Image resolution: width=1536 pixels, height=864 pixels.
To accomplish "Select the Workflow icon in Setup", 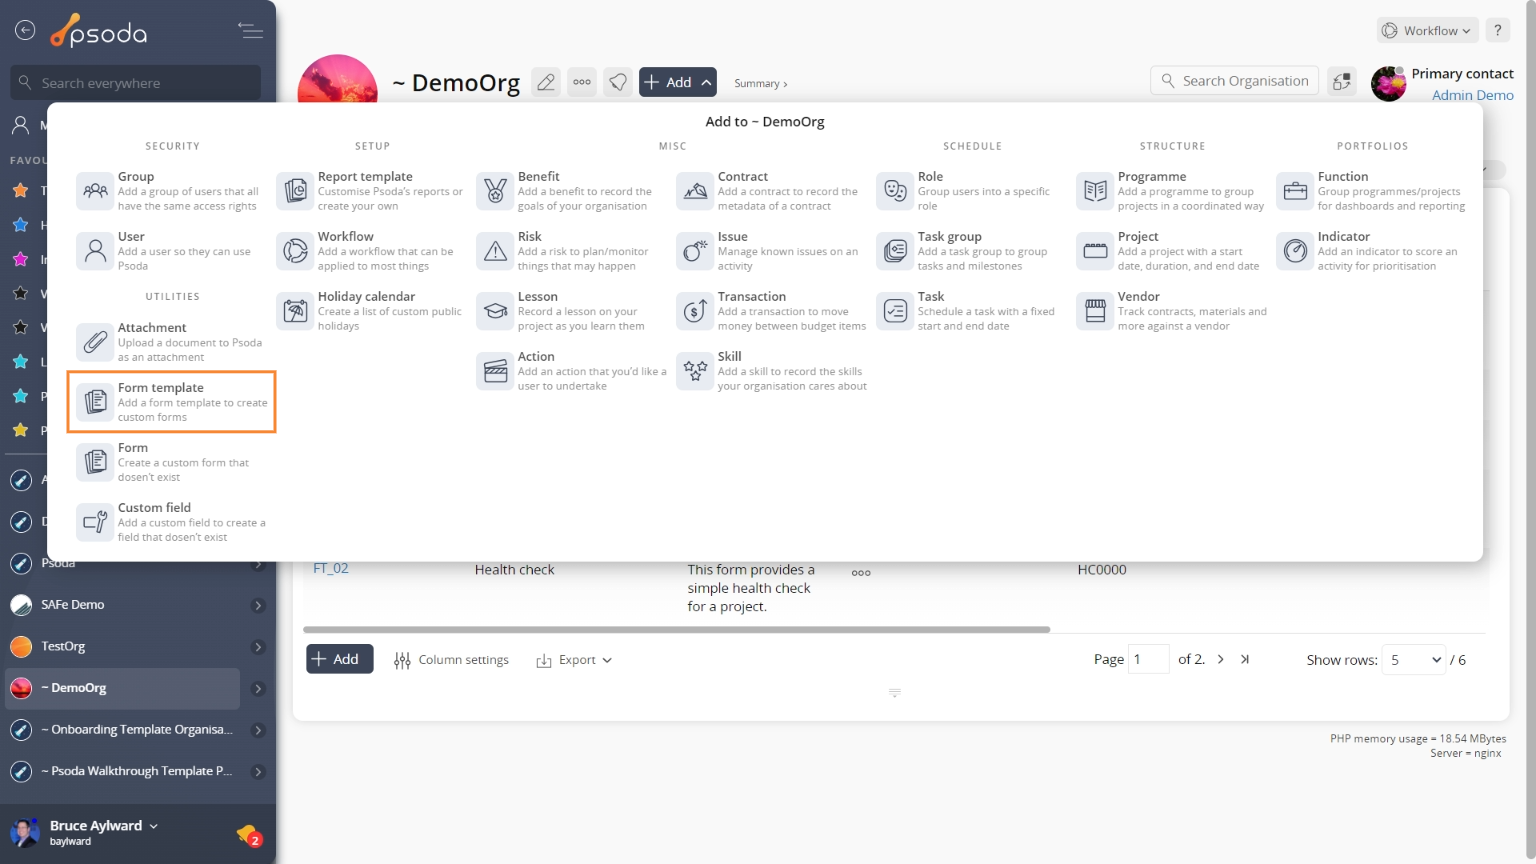I will (x=295, y=251).
